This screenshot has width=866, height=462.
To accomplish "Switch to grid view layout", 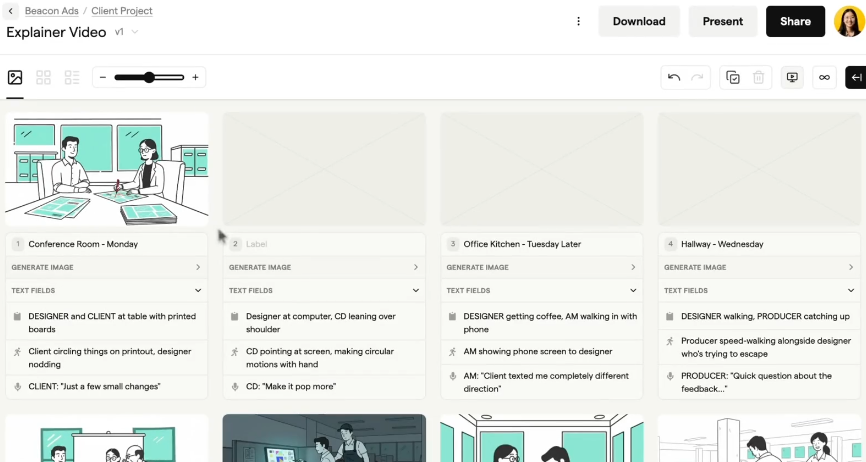I will point(43,77).
